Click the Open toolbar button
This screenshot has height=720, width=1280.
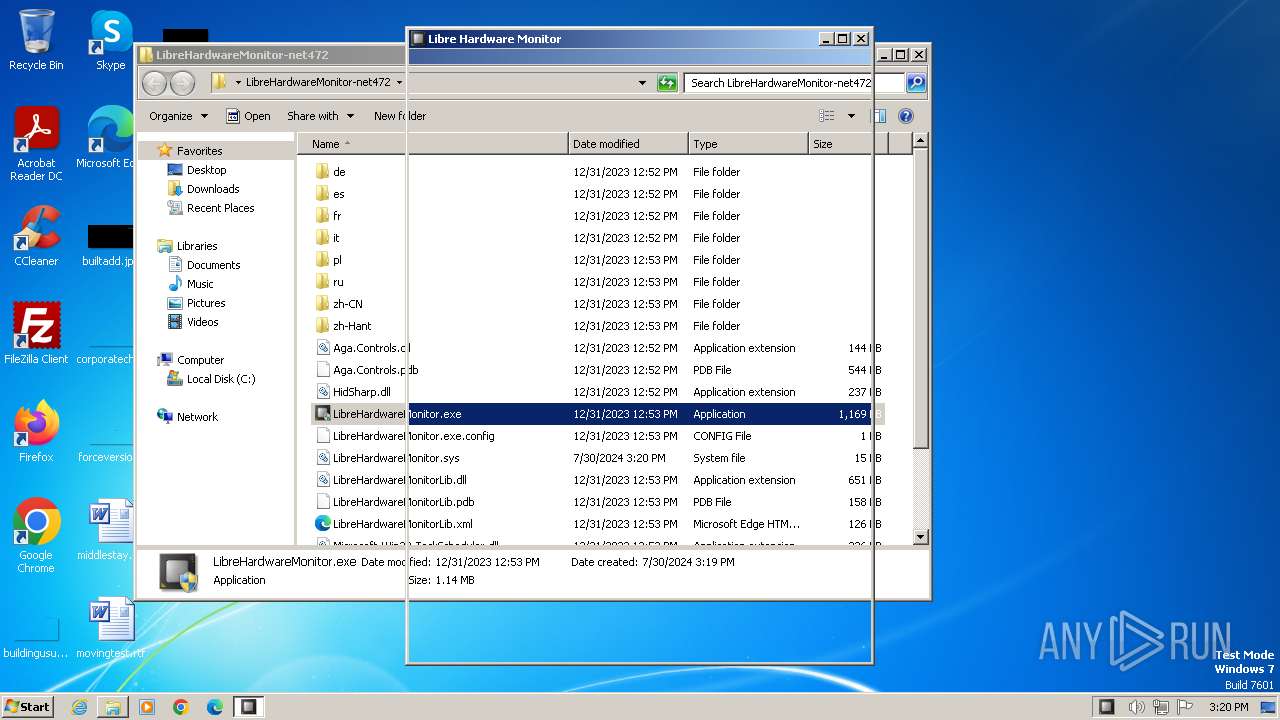coord(248,116)
